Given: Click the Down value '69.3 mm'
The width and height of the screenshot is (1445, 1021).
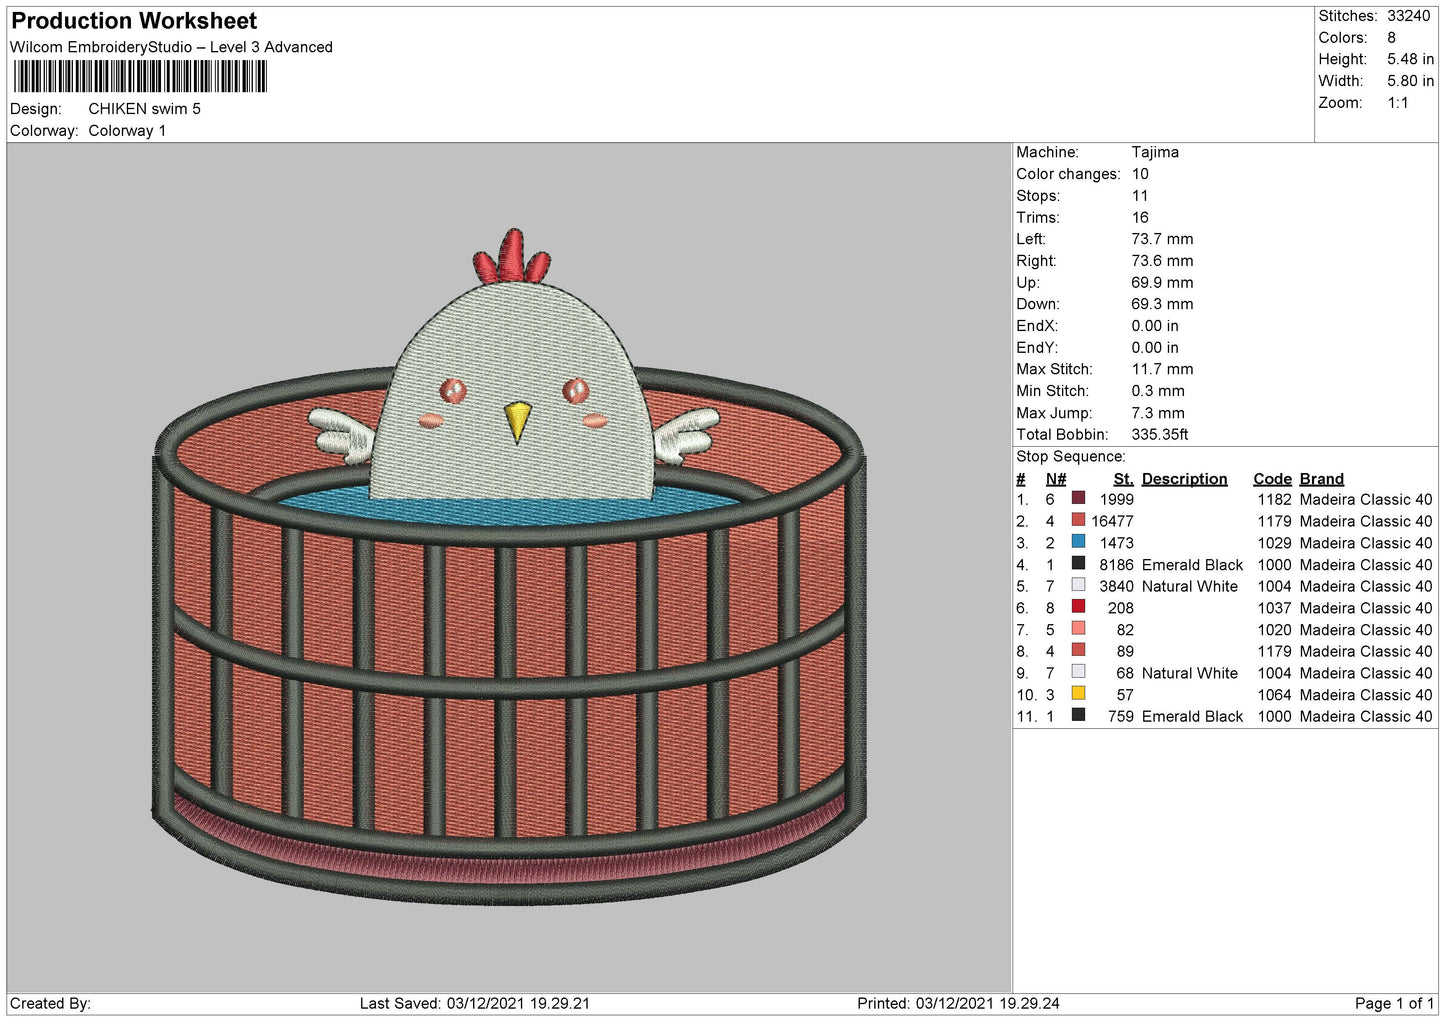Looking at the screenshot, I should pos(1162,304).
